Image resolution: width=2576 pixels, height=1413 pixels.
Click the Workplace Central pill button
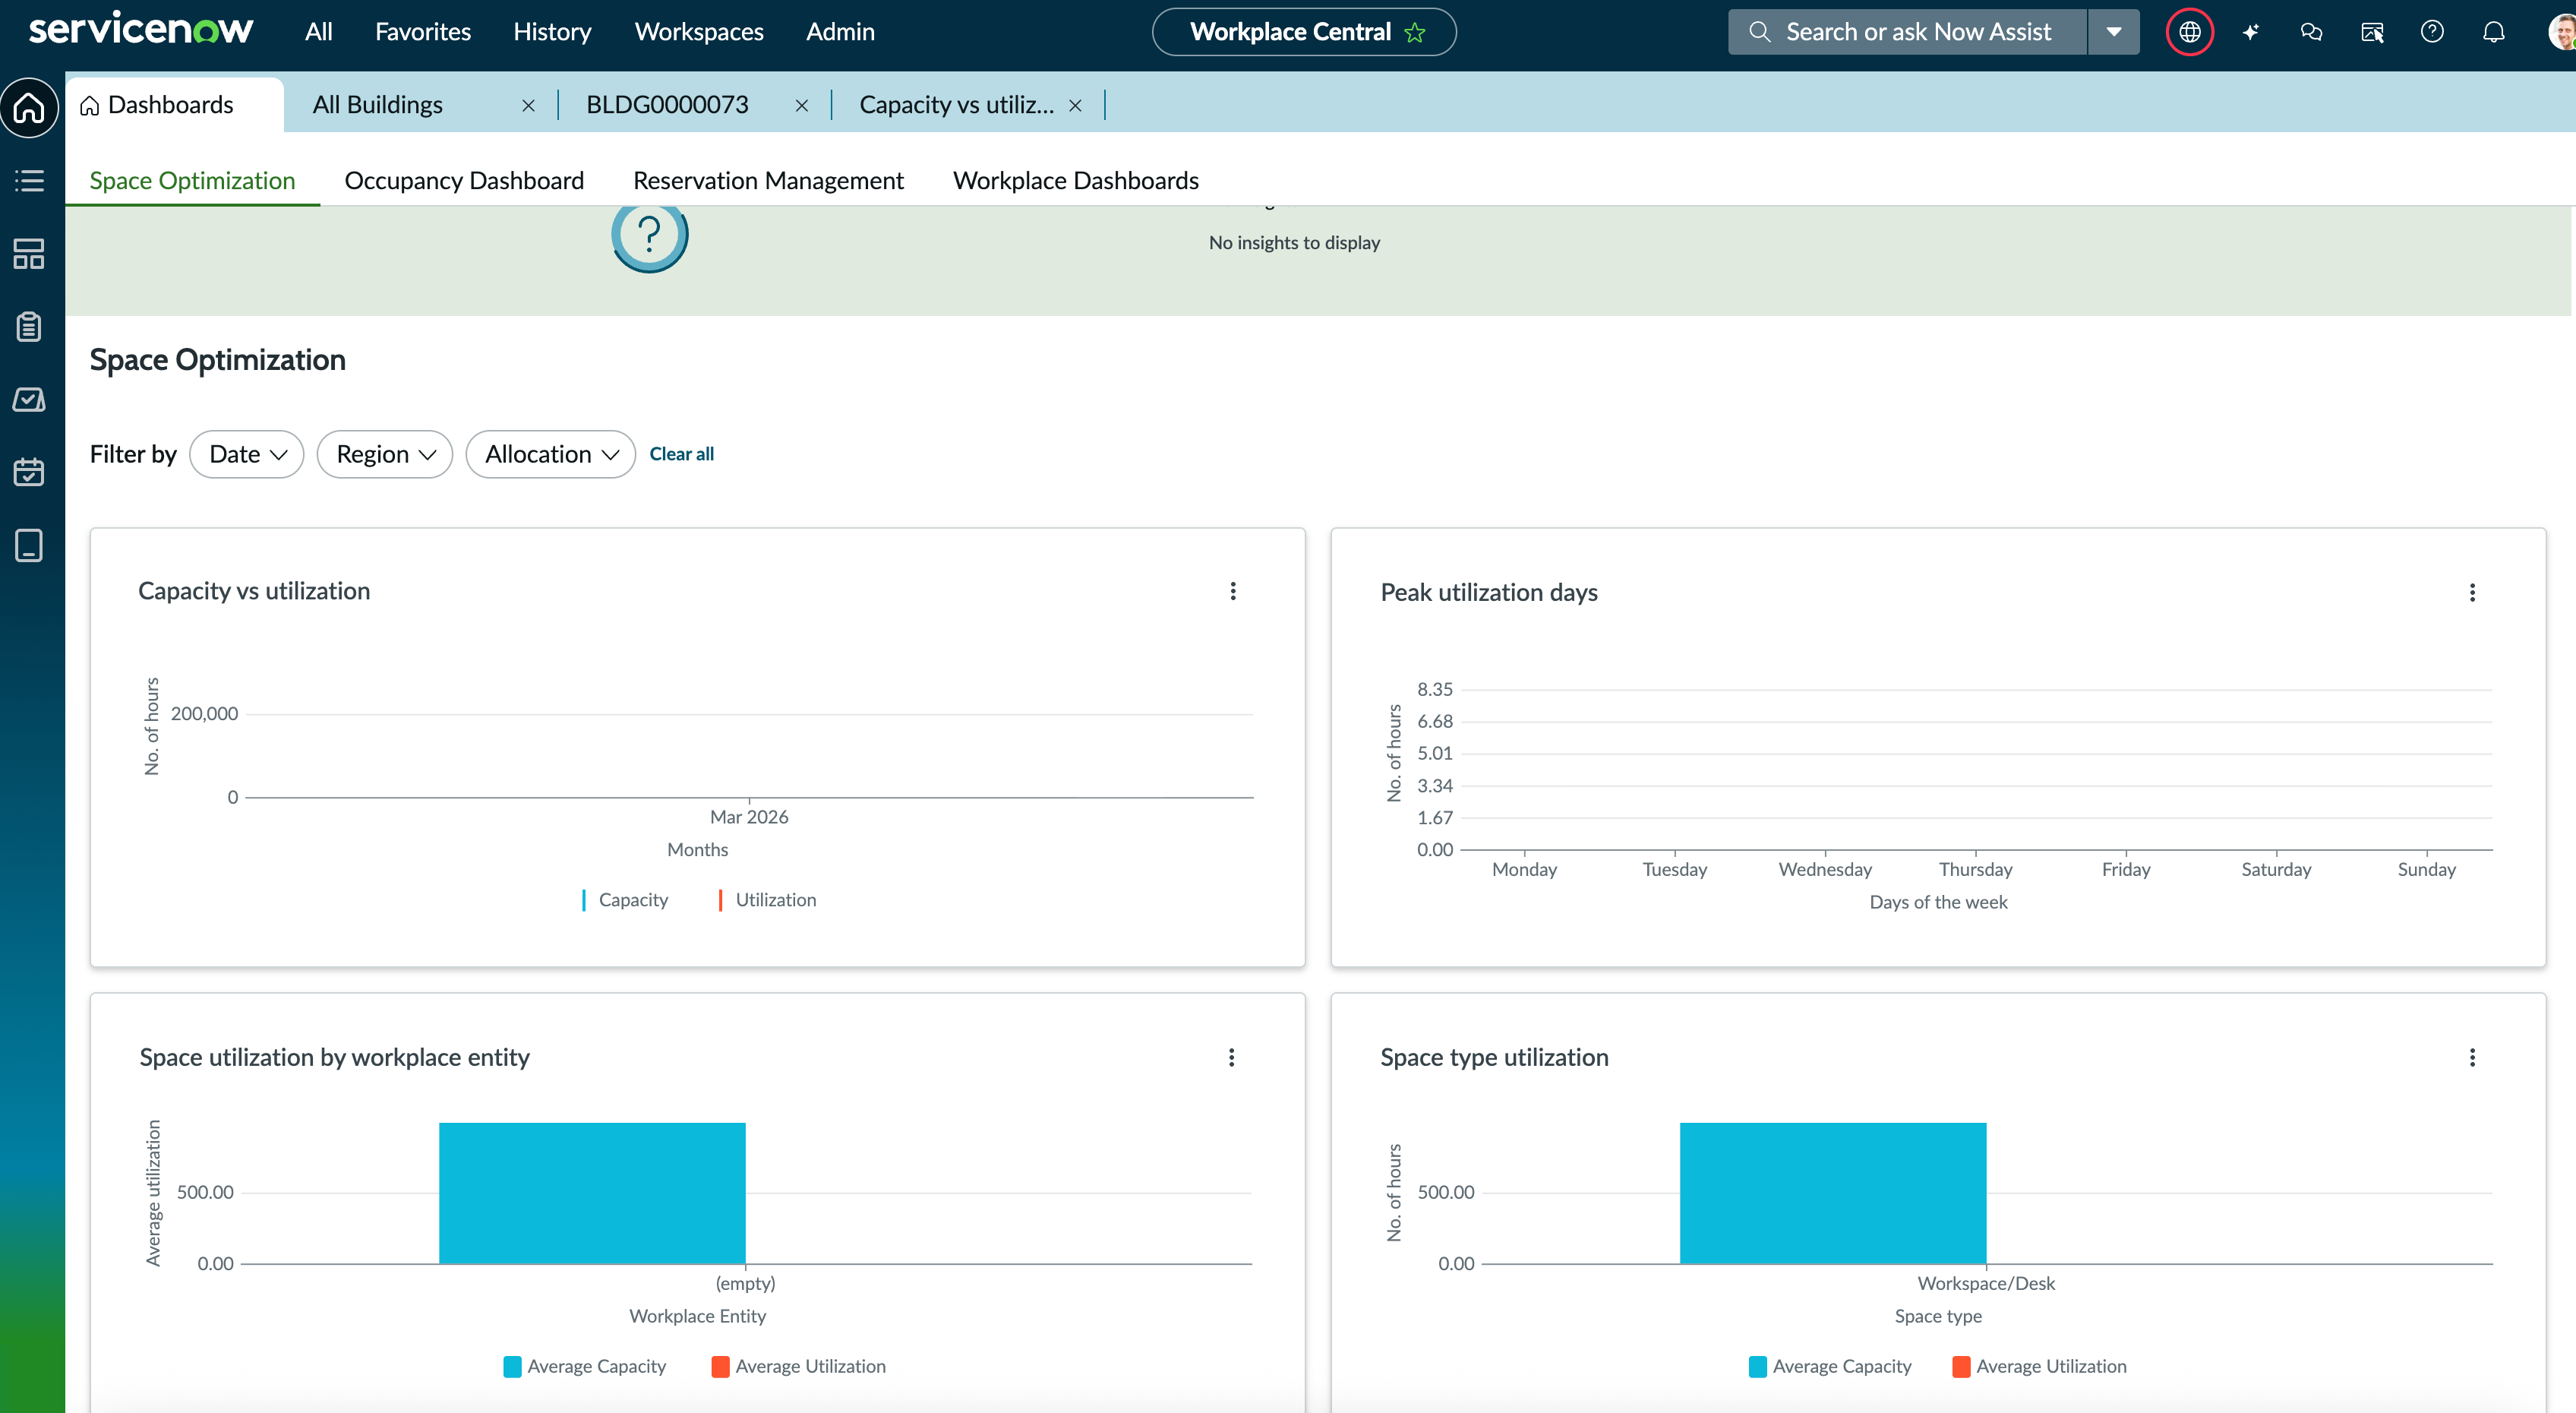1304,32
